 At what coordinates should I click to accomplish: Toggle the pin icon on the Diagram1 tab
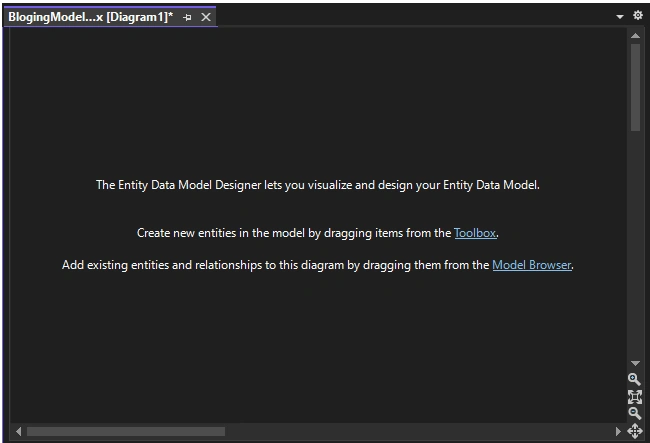click(187, 17)
